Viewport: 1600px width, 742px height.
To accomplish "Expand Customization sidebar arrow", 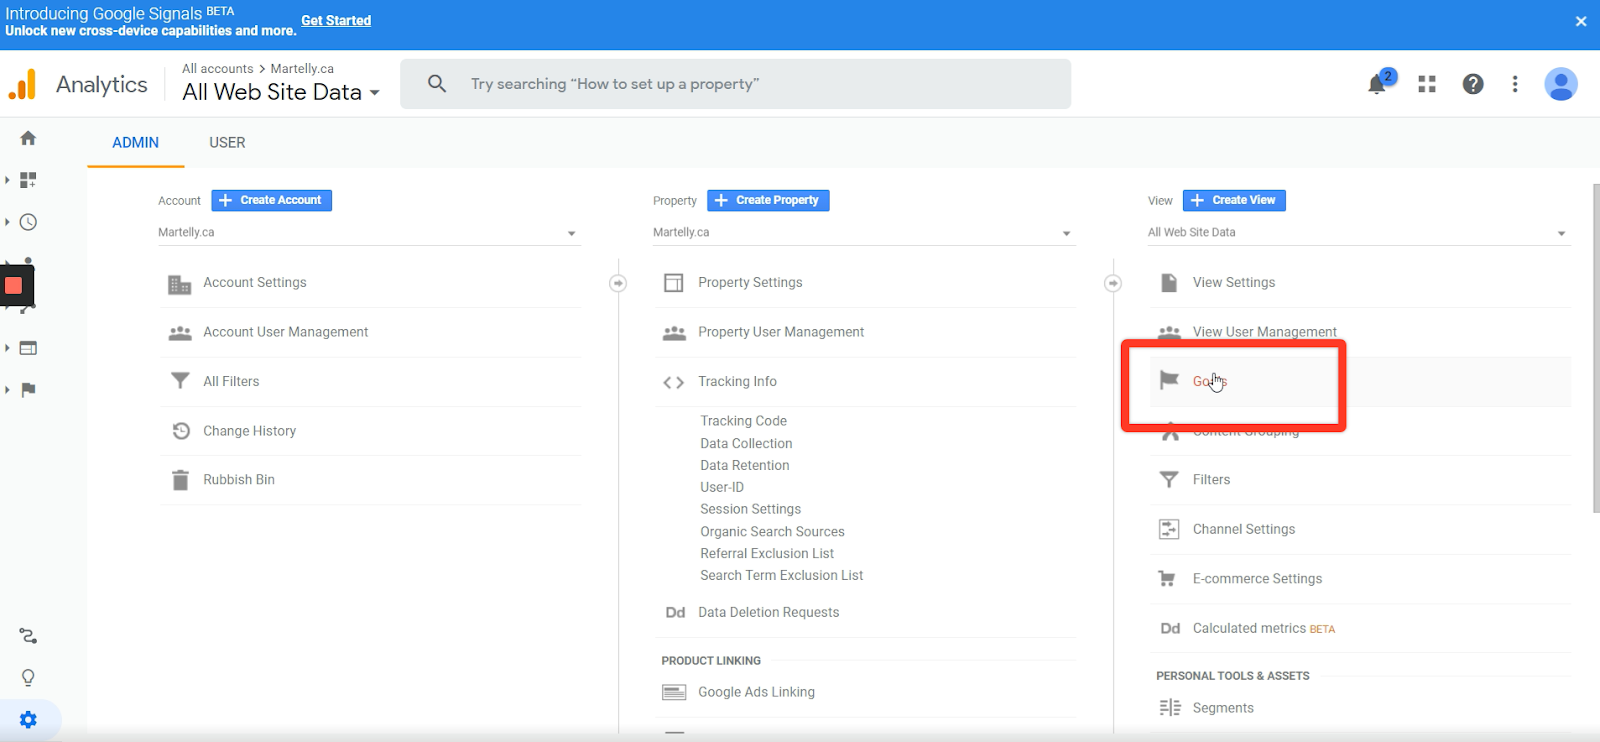I will [x=7, y=180].
